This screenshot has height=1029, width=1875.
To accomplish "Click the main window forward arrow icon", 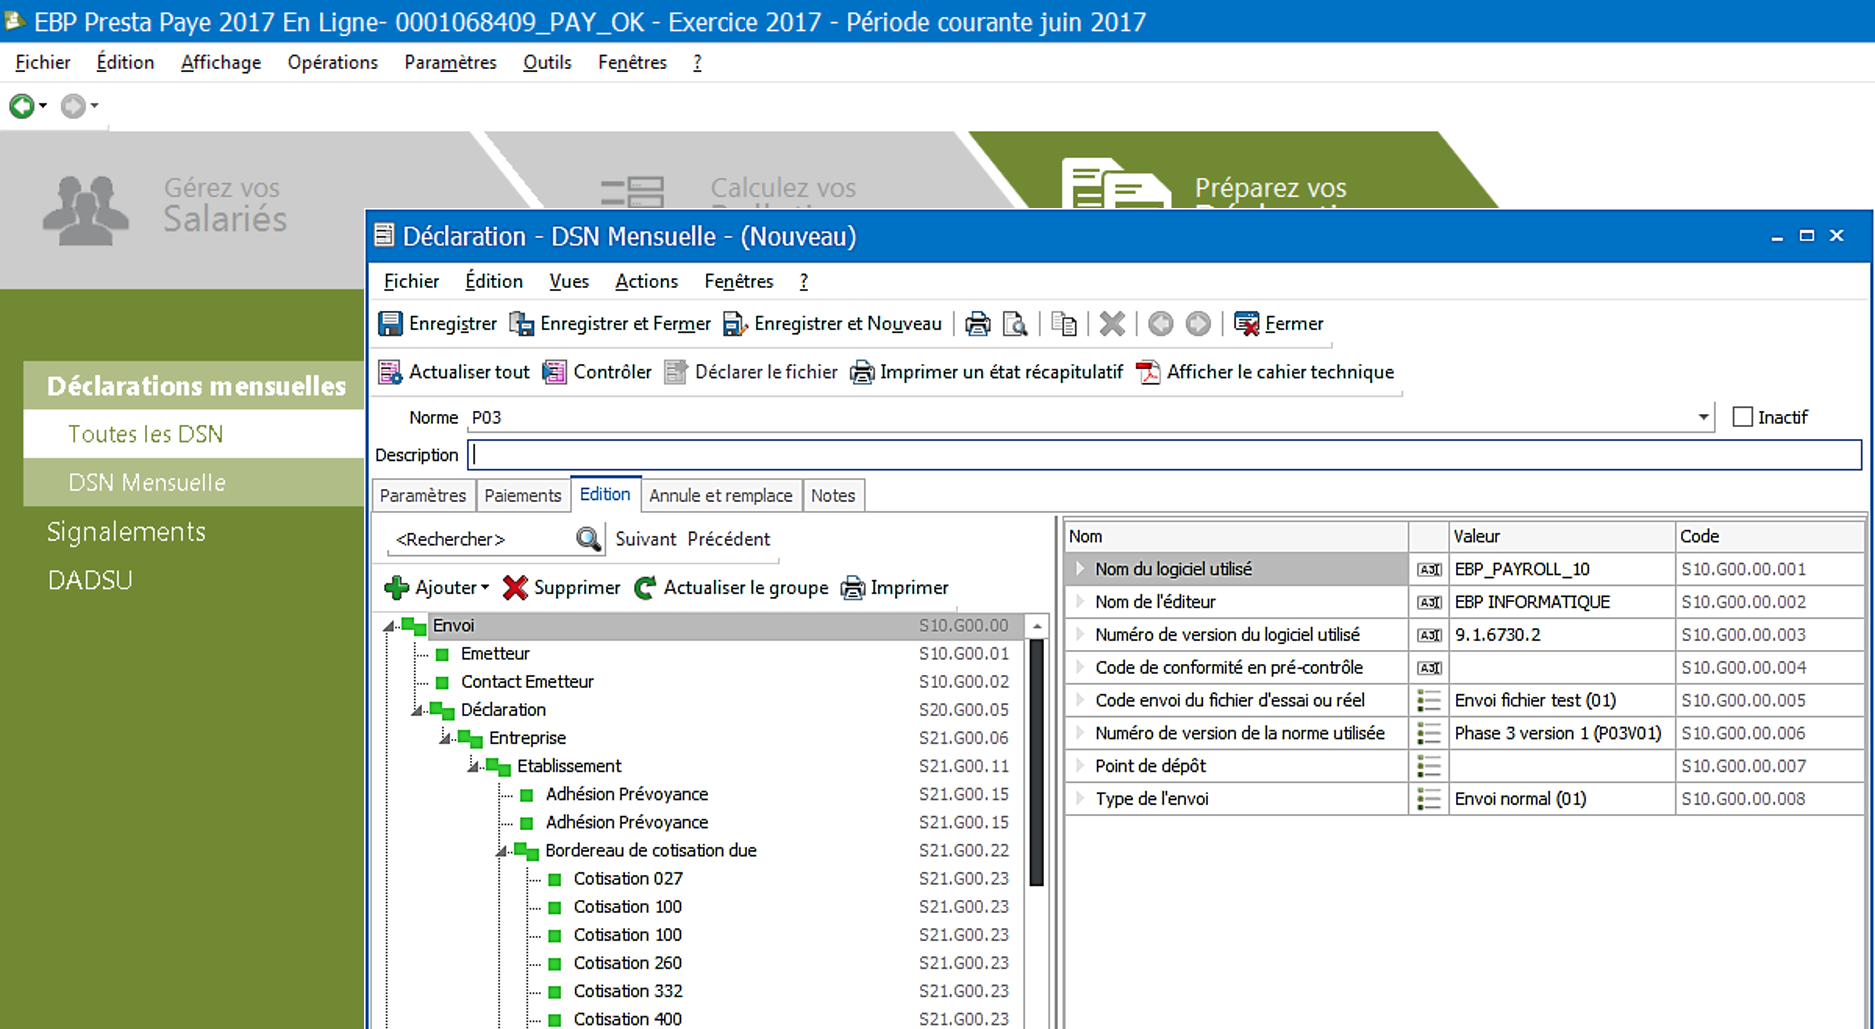I will [x=73, y=105].
